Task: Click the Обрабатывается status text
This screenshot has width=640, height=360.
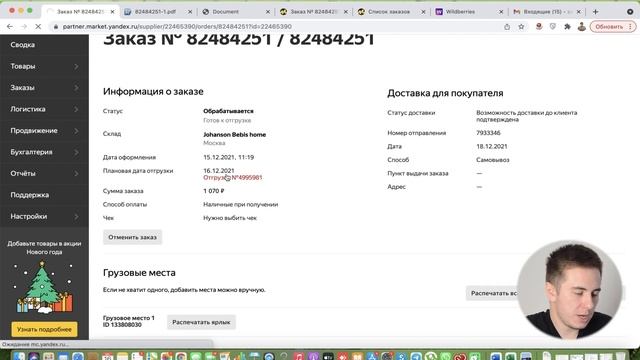Action: (228, 111)
